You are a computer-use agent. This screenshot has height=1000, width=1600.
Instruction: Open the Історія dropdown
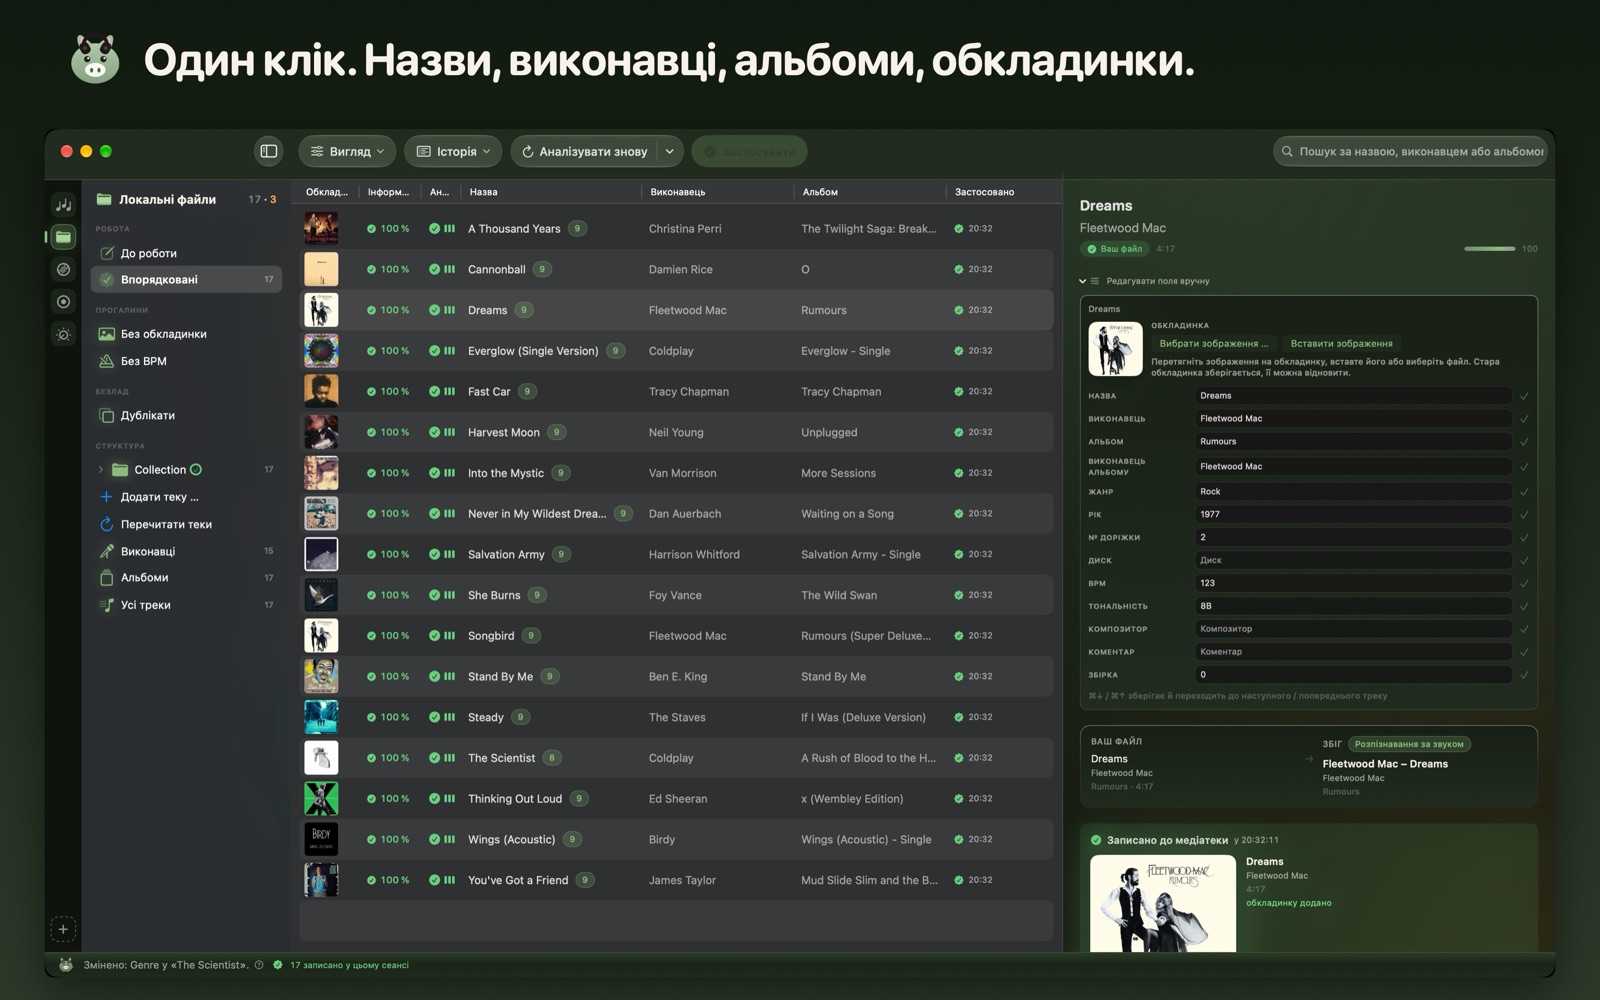click(453, 151)
